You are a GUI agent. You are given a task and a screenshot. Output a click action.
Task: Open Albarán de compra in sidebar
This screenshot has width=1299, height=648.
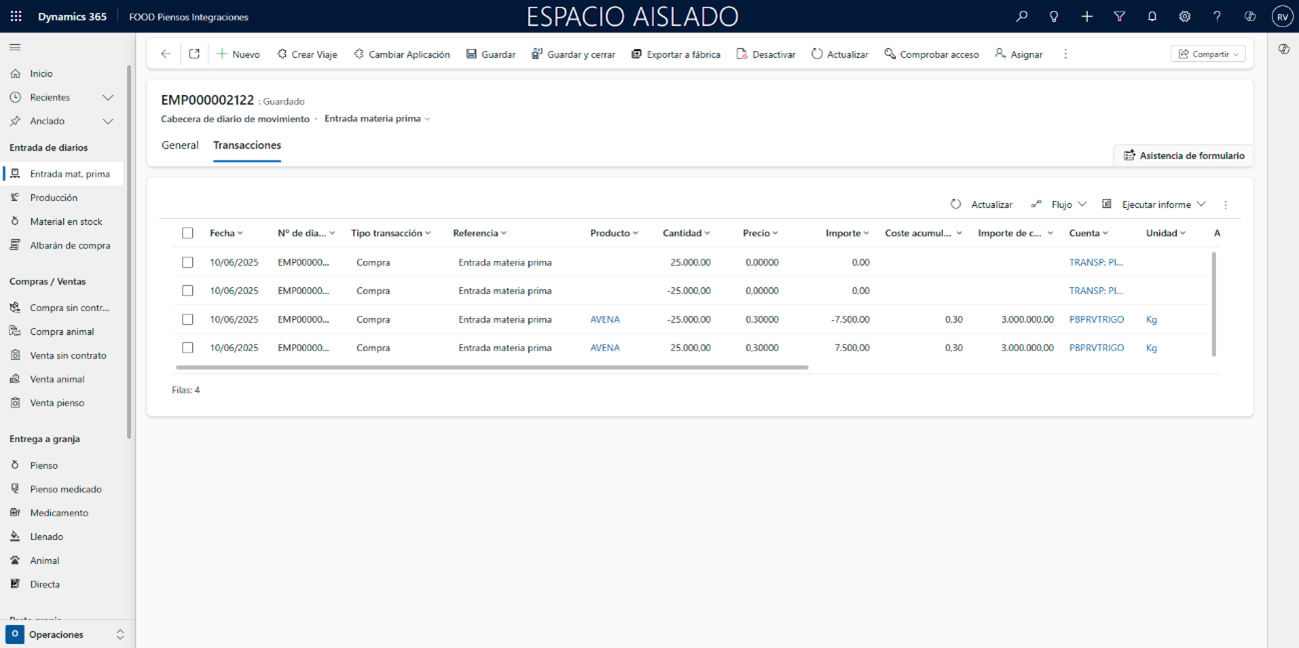(x=69, y=245)
